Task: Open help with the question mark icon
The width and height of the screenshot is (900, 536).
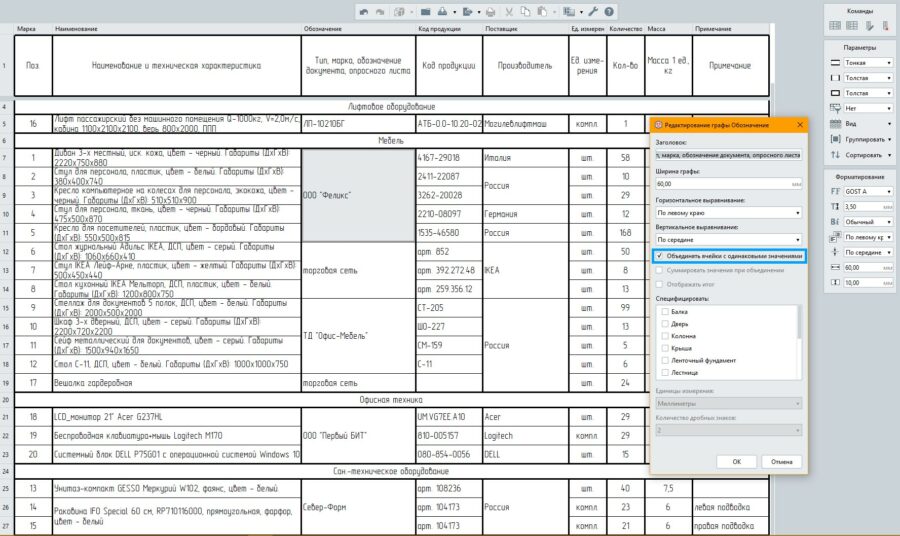Action: [x=609, y=11]
